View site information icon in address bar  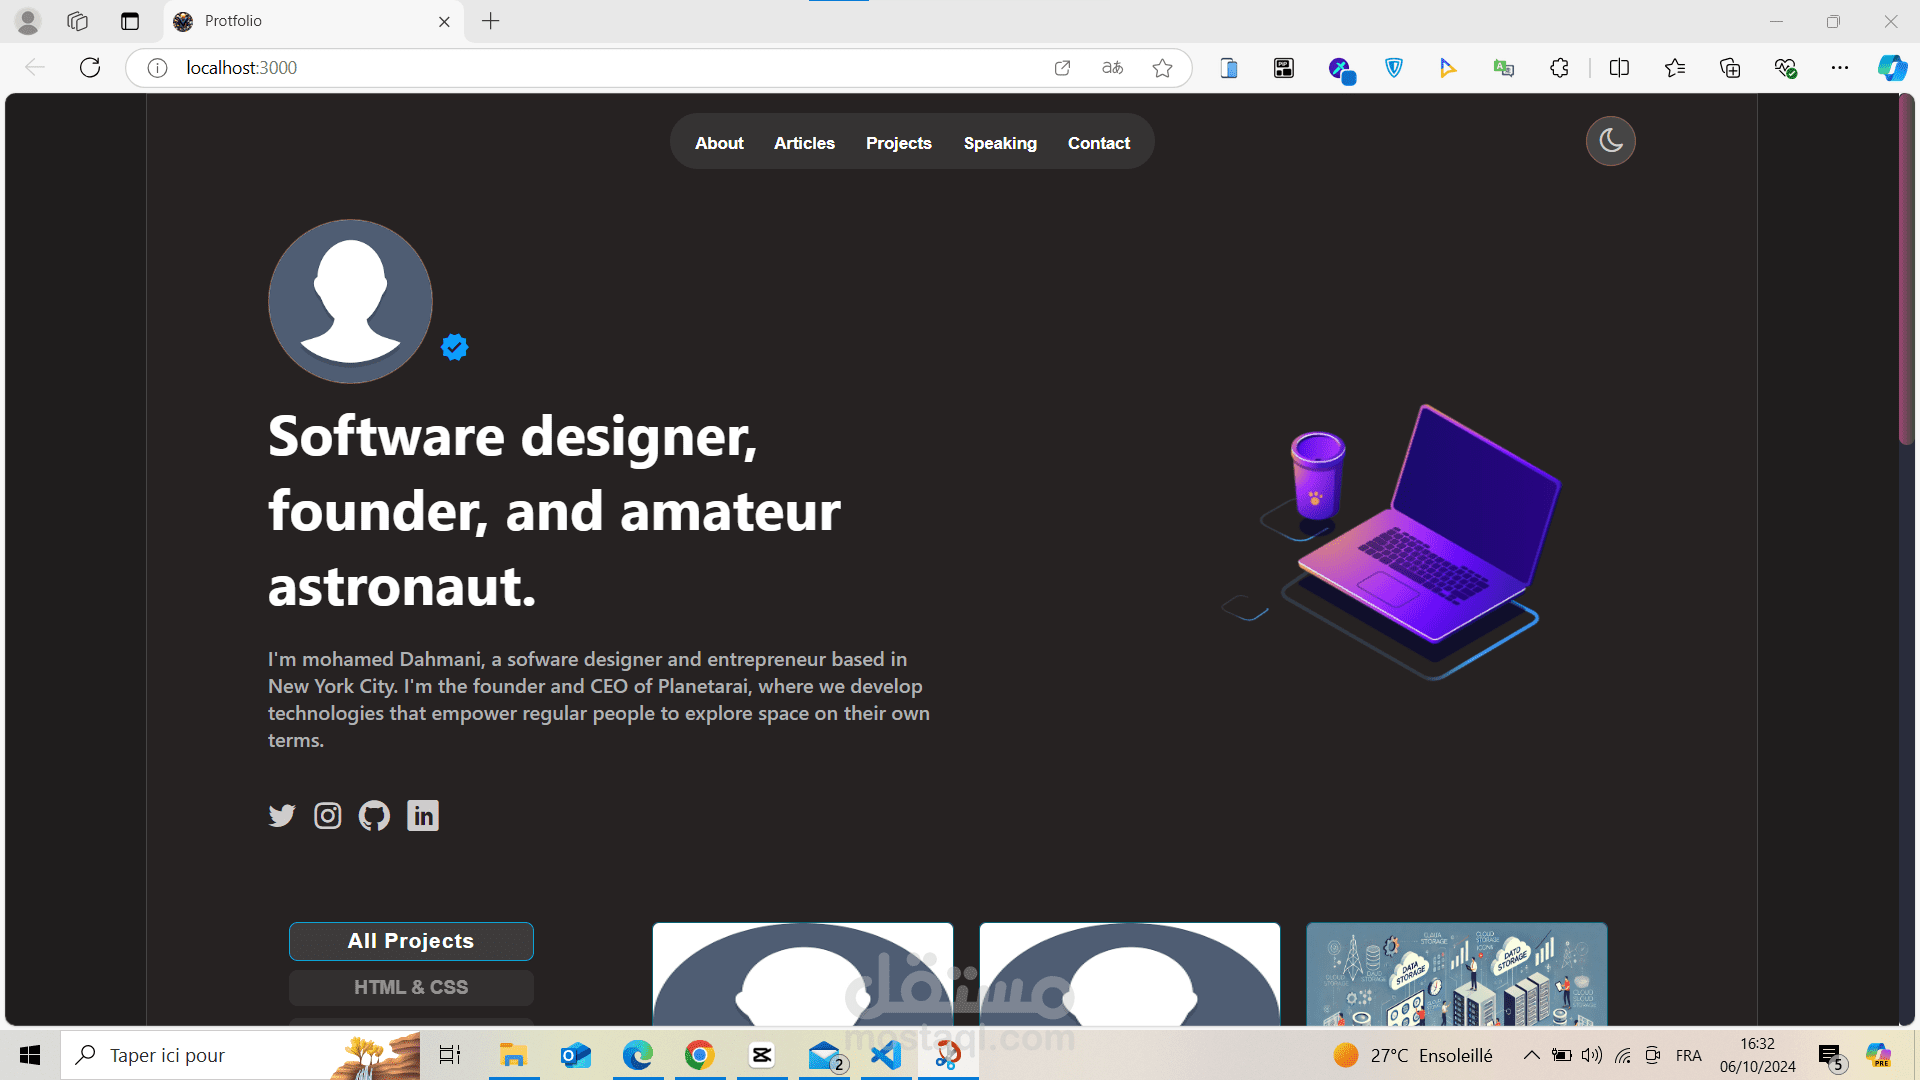point(157,68)
